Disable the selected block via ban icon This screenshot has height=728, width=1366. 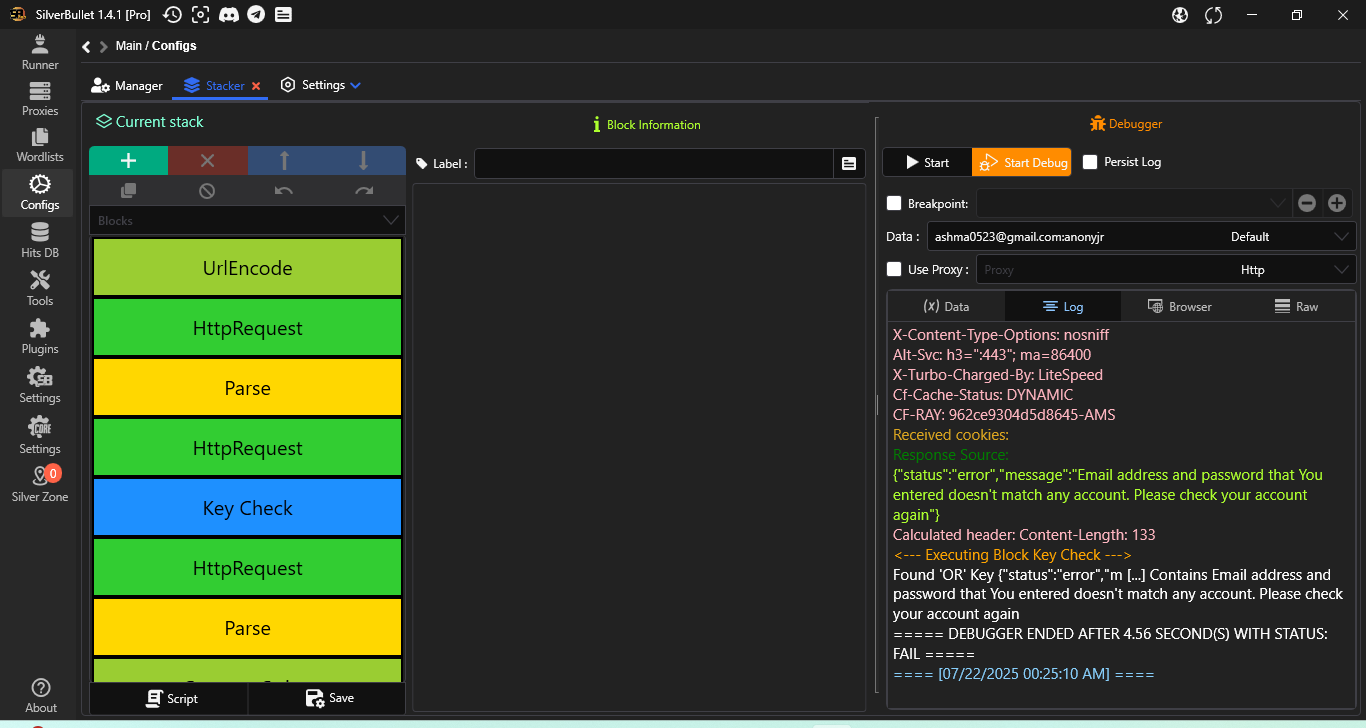(x=207, y=191)
